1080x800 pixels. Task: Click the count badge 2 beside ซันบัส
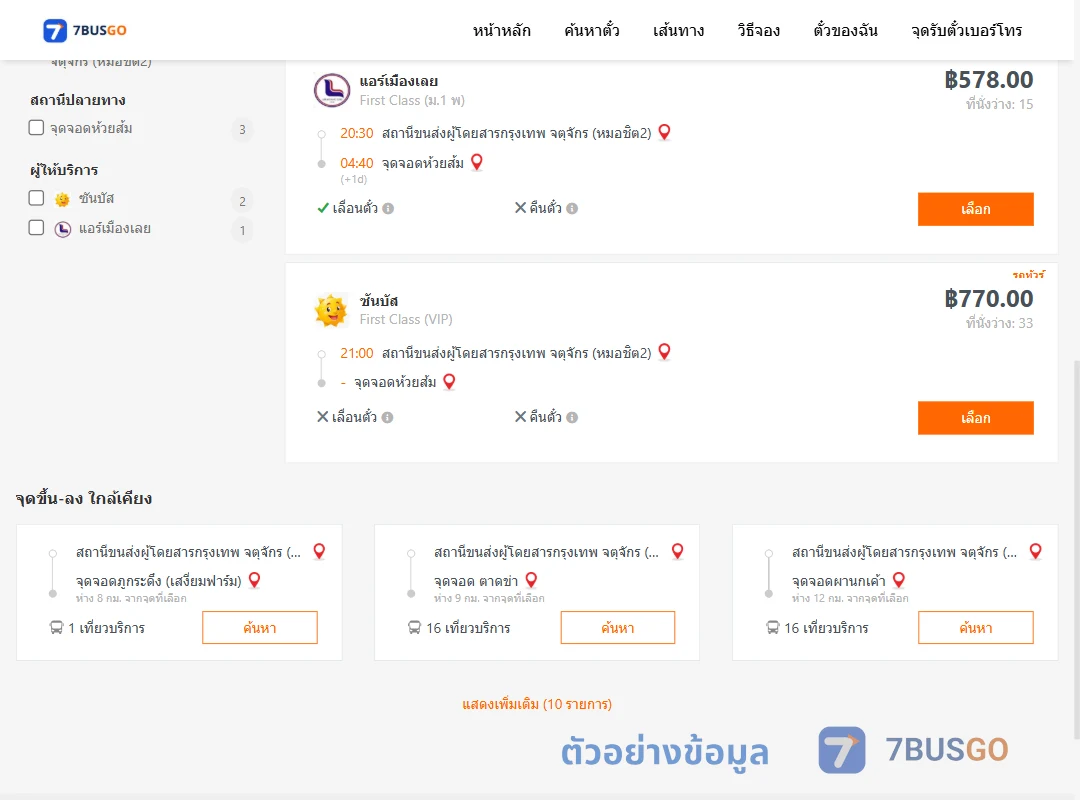tap(242, 201)
